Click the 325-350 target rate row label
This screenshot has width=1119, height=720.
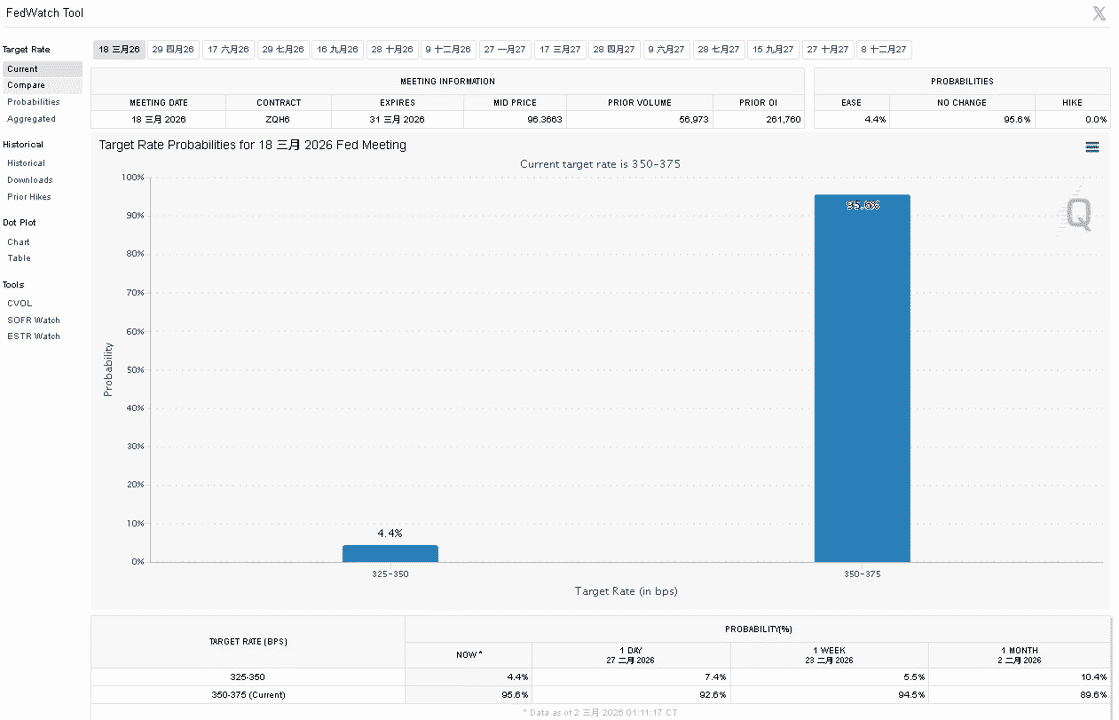[248, 677]
